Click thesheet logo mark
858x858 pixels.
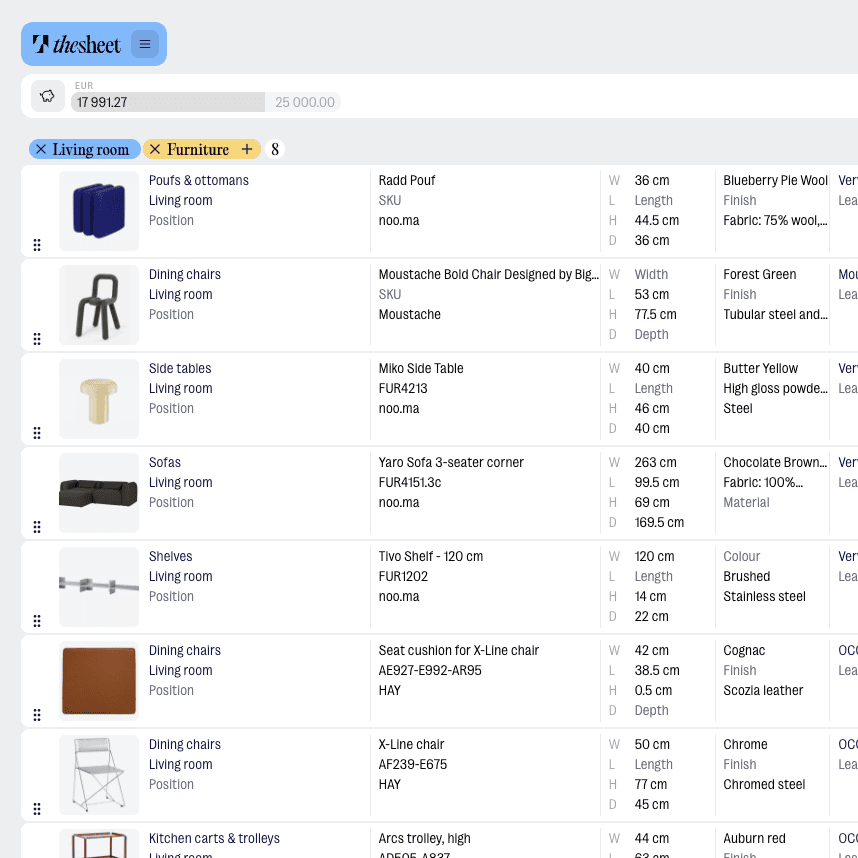(x=40, y=44)
